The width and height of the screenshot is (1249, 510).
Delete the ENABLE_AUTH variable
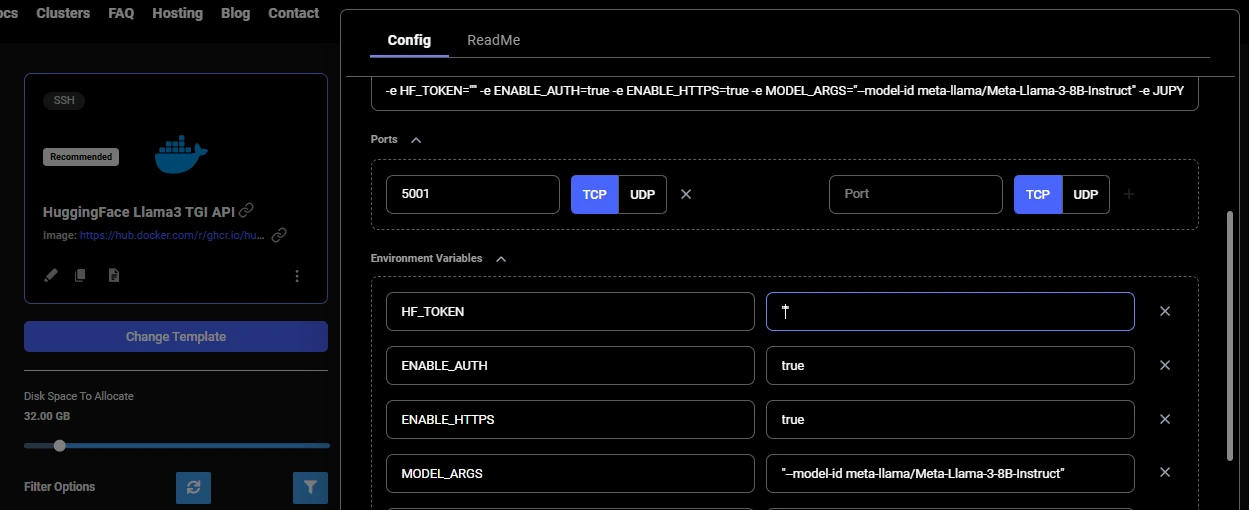click(x=1165, y=365)
